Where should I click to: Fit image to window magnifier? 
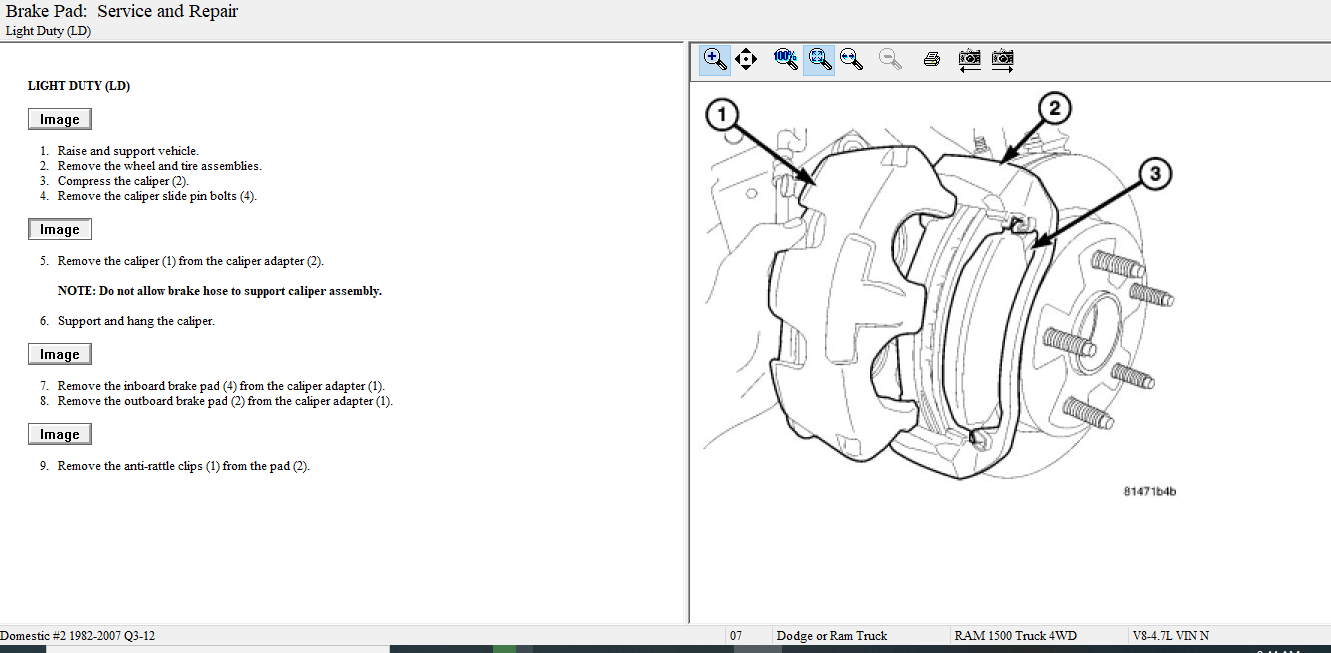point(819,59)
